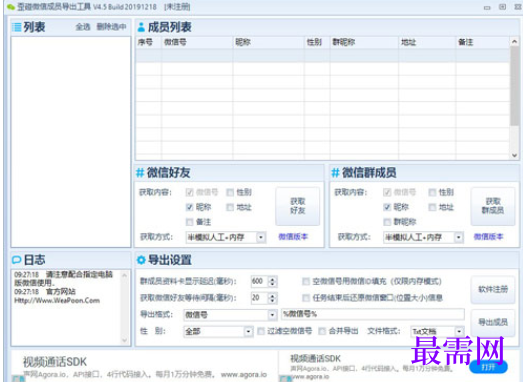Open 获取方式 dropdown in 微信群成员 panel
Image resolution: width=523 pixels, height=382 pixels.
tap(423, 237)
